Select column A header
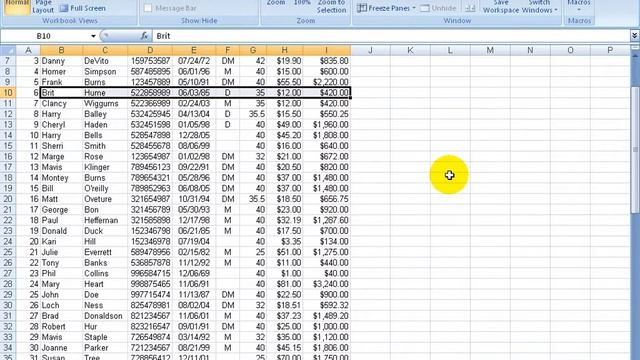 (28, 50)
